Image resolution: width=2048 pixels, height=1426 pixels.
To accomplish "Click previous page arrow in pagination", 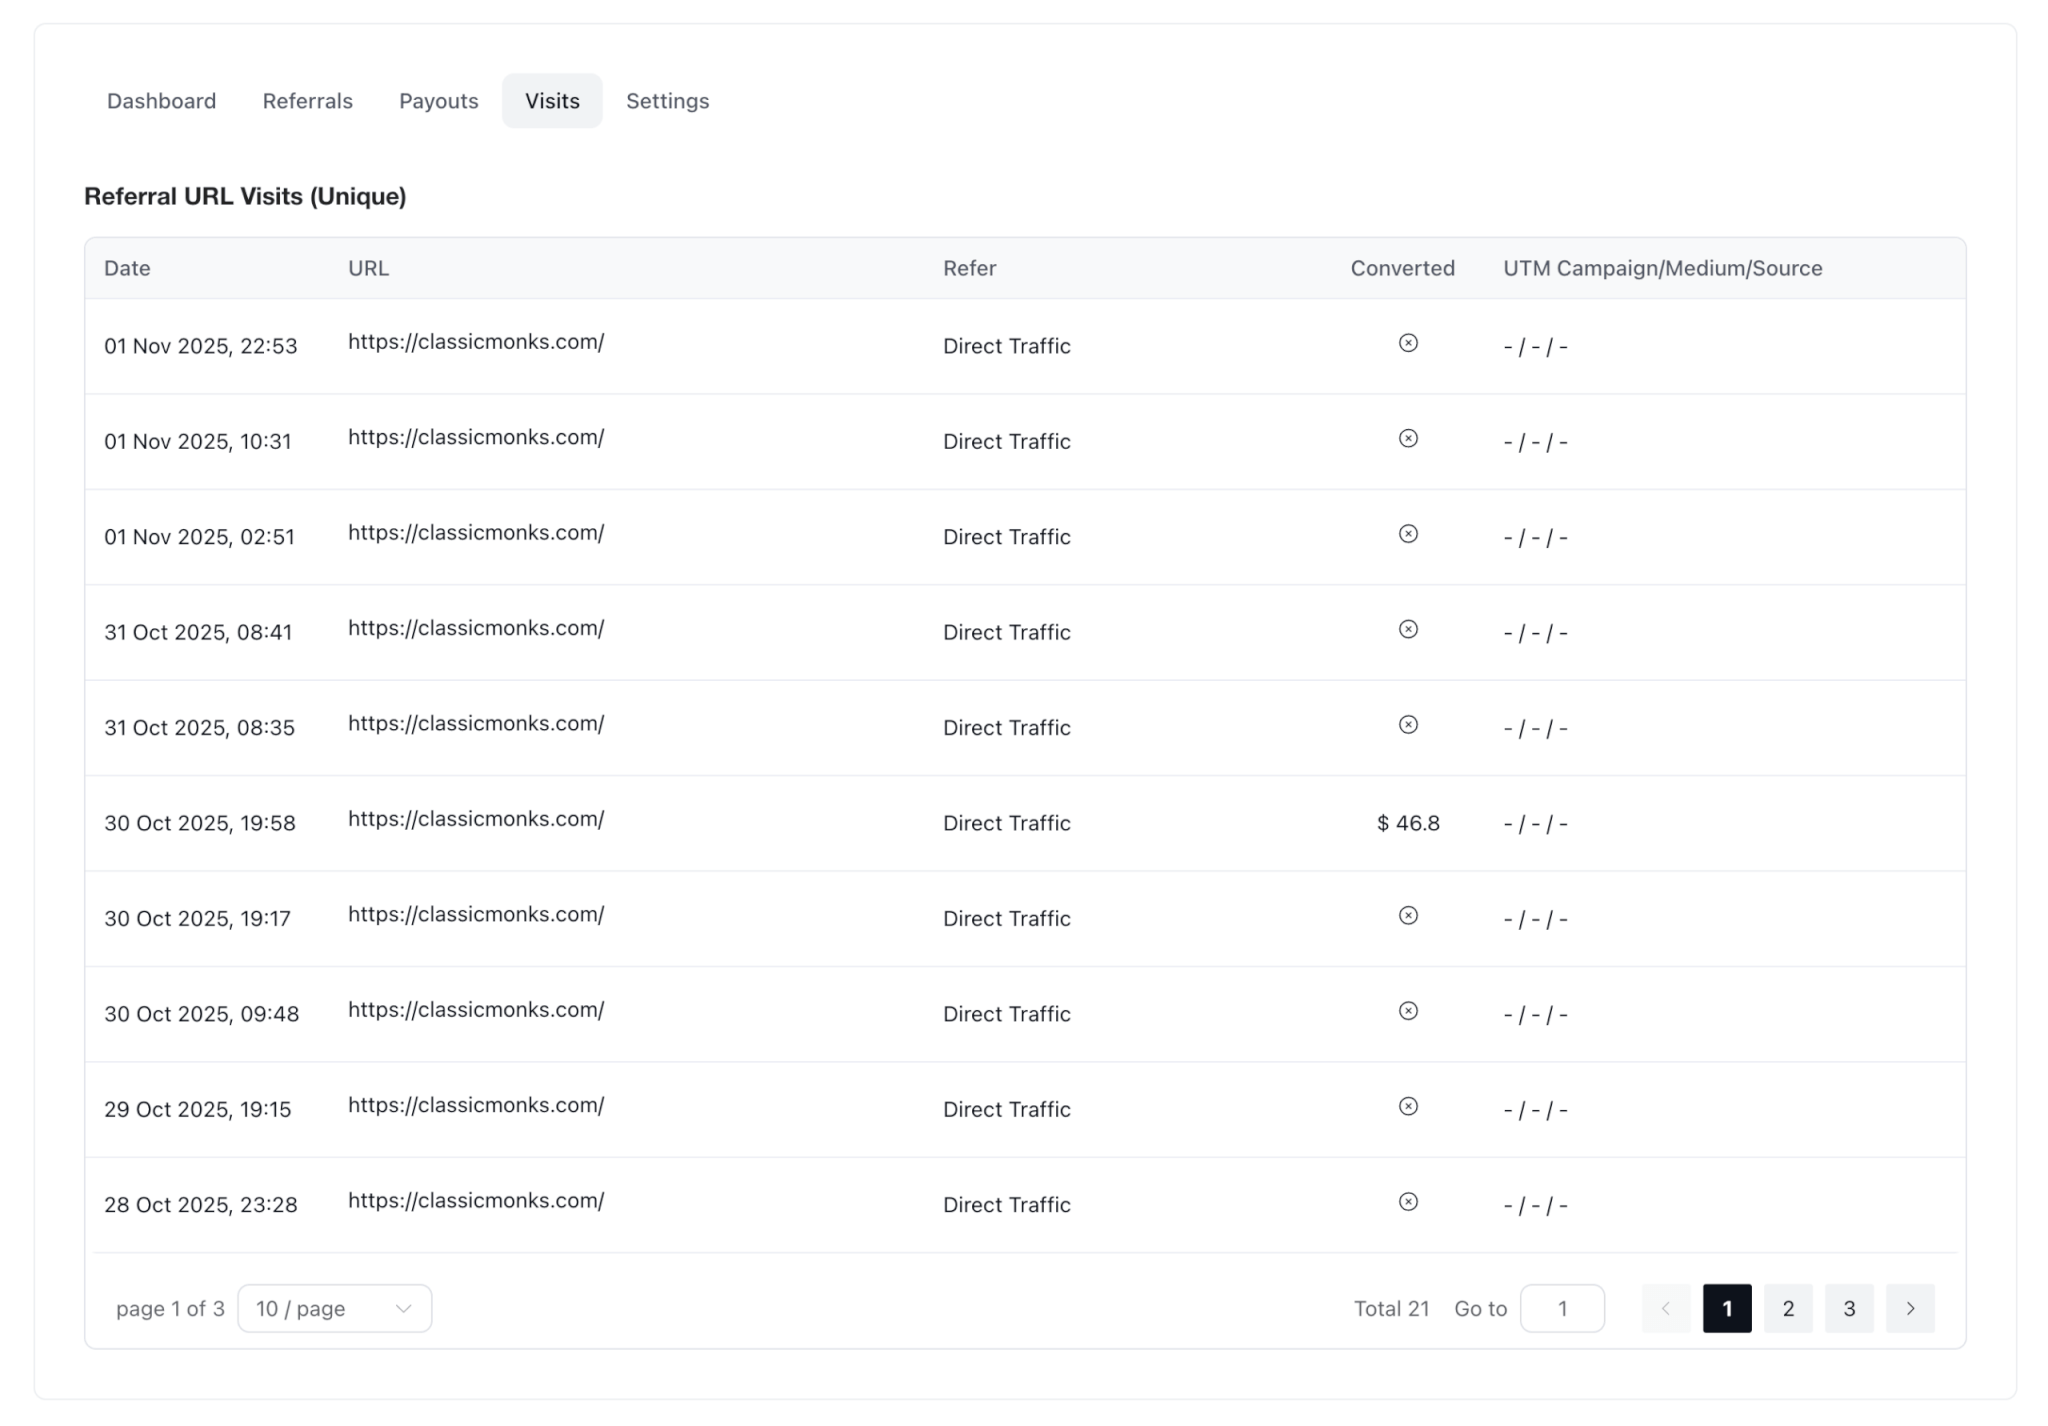I will coord(1665,1308).
